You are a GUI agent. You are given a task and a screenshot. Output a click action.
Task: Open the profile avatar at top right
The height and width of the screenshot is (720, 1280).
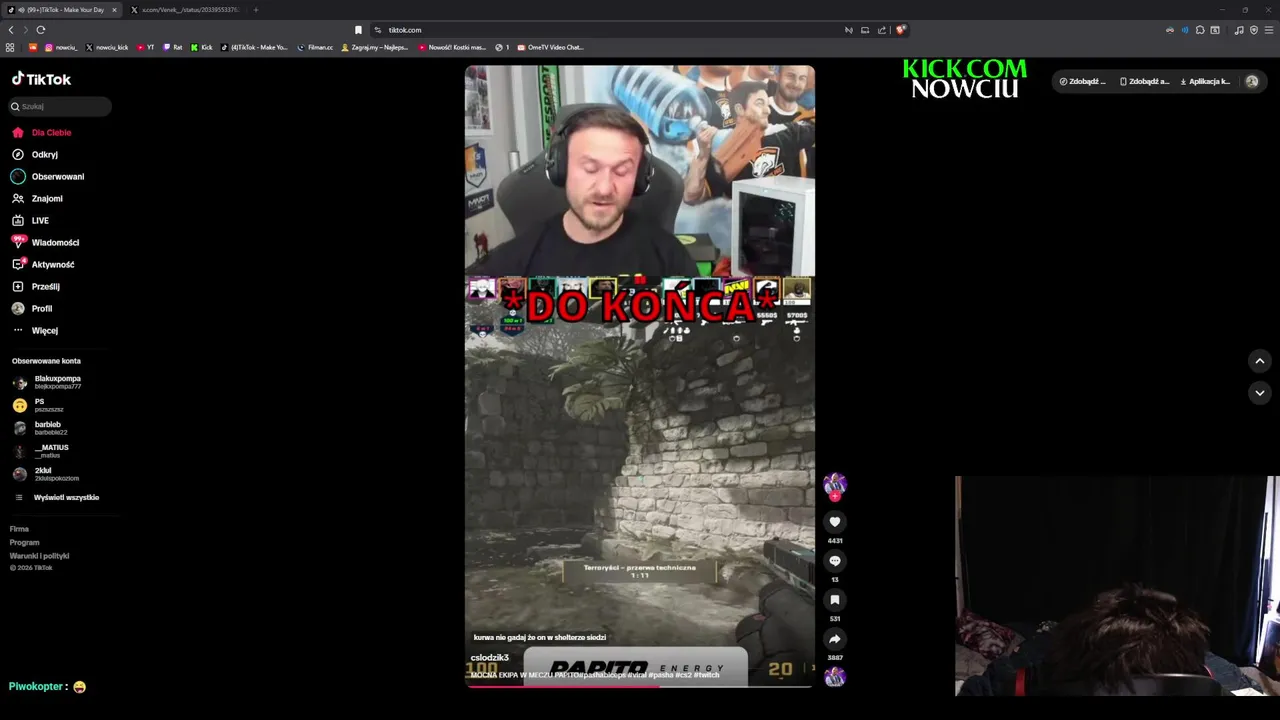pyautogui.click(x=1252, y=81)
